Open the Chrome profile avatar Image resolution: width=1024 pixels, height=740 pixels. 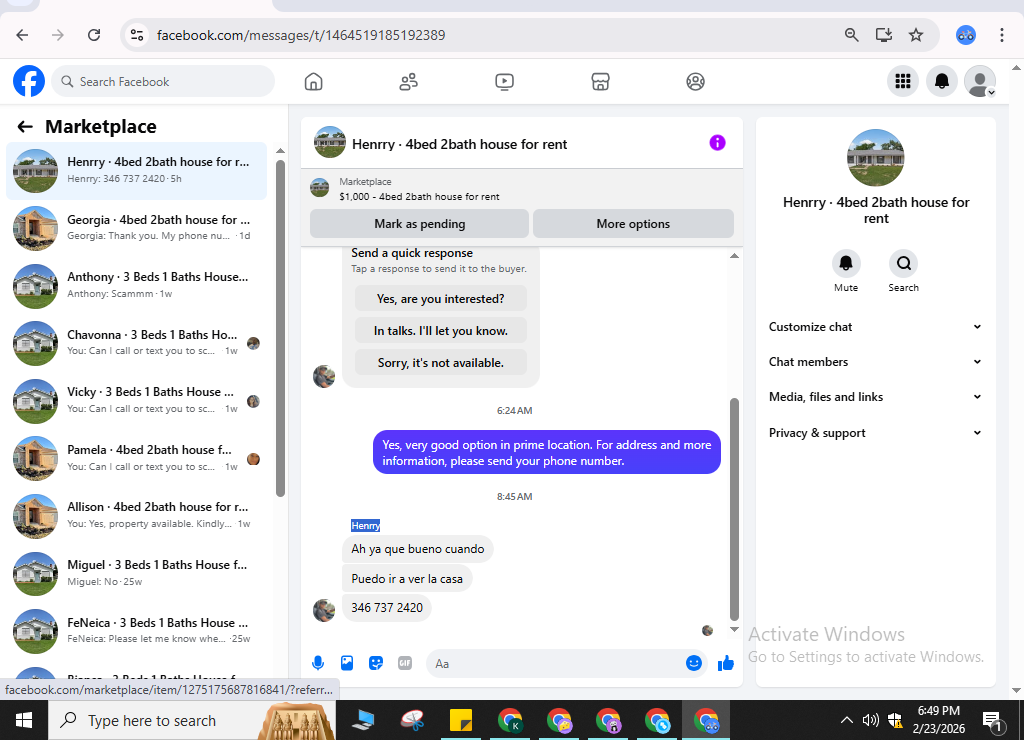pos(965,35)
